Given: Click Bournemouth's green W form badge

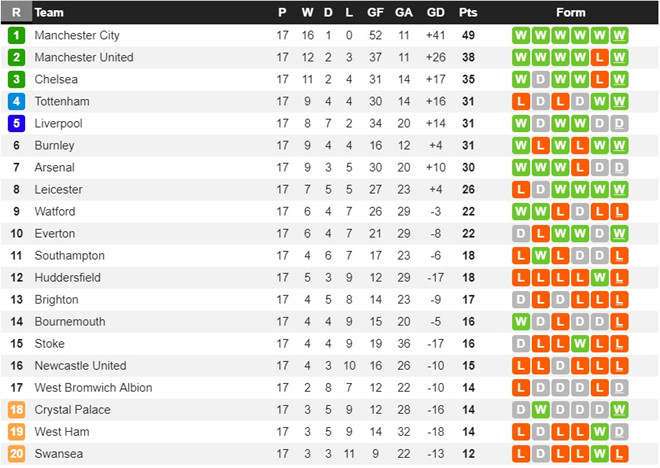Looking at the screenshot, I should tap(520, 321).
